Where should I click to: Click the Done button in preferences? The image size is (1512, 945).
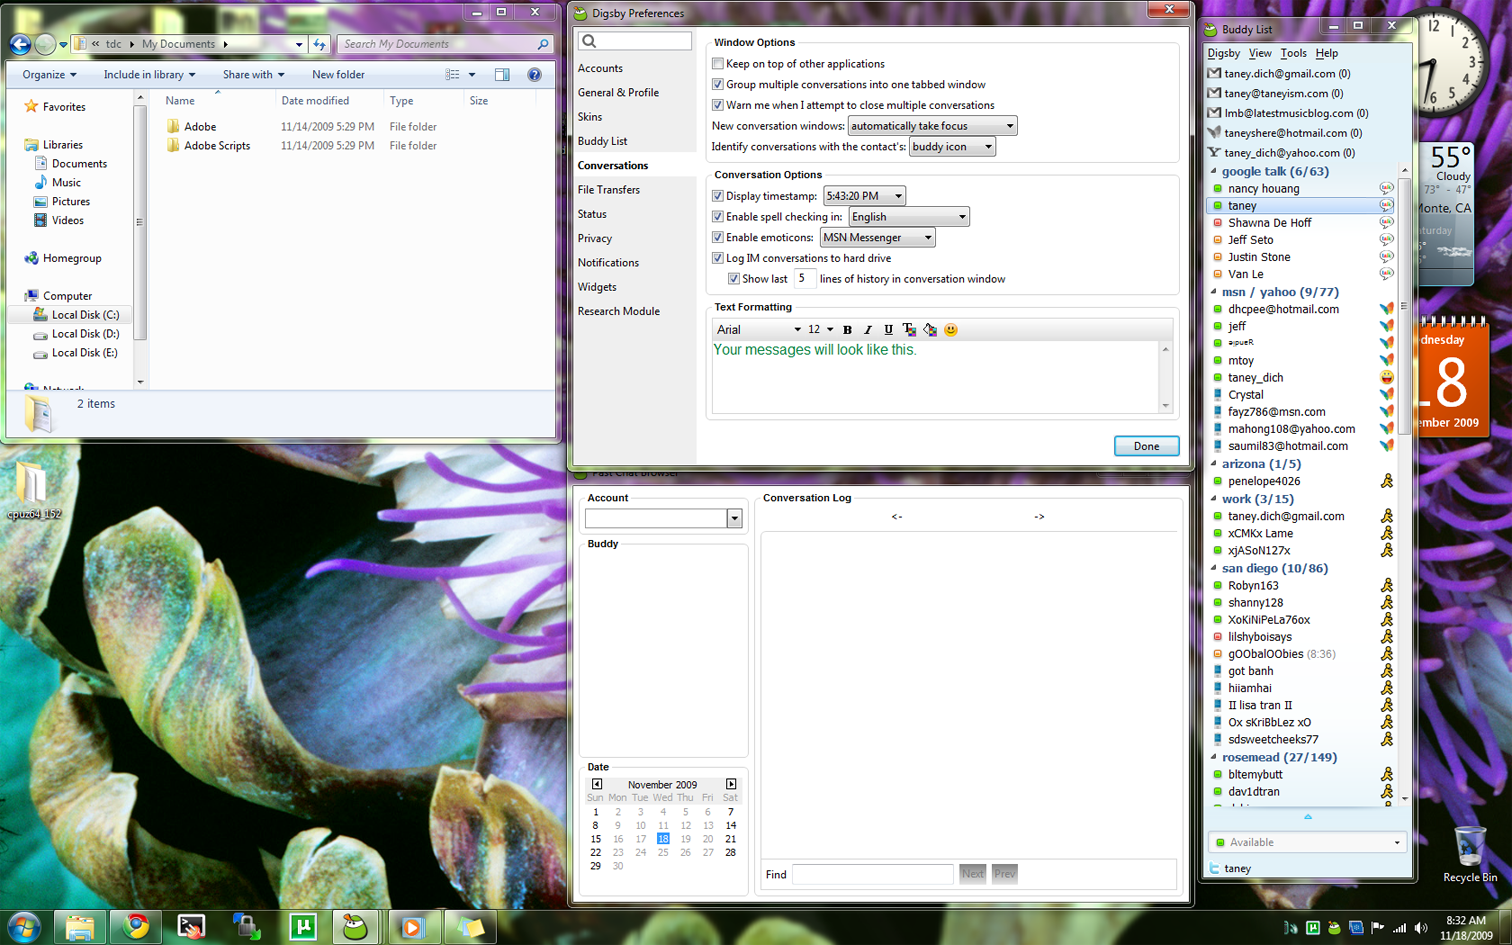pyautogui.click(x=1146, y=446)
